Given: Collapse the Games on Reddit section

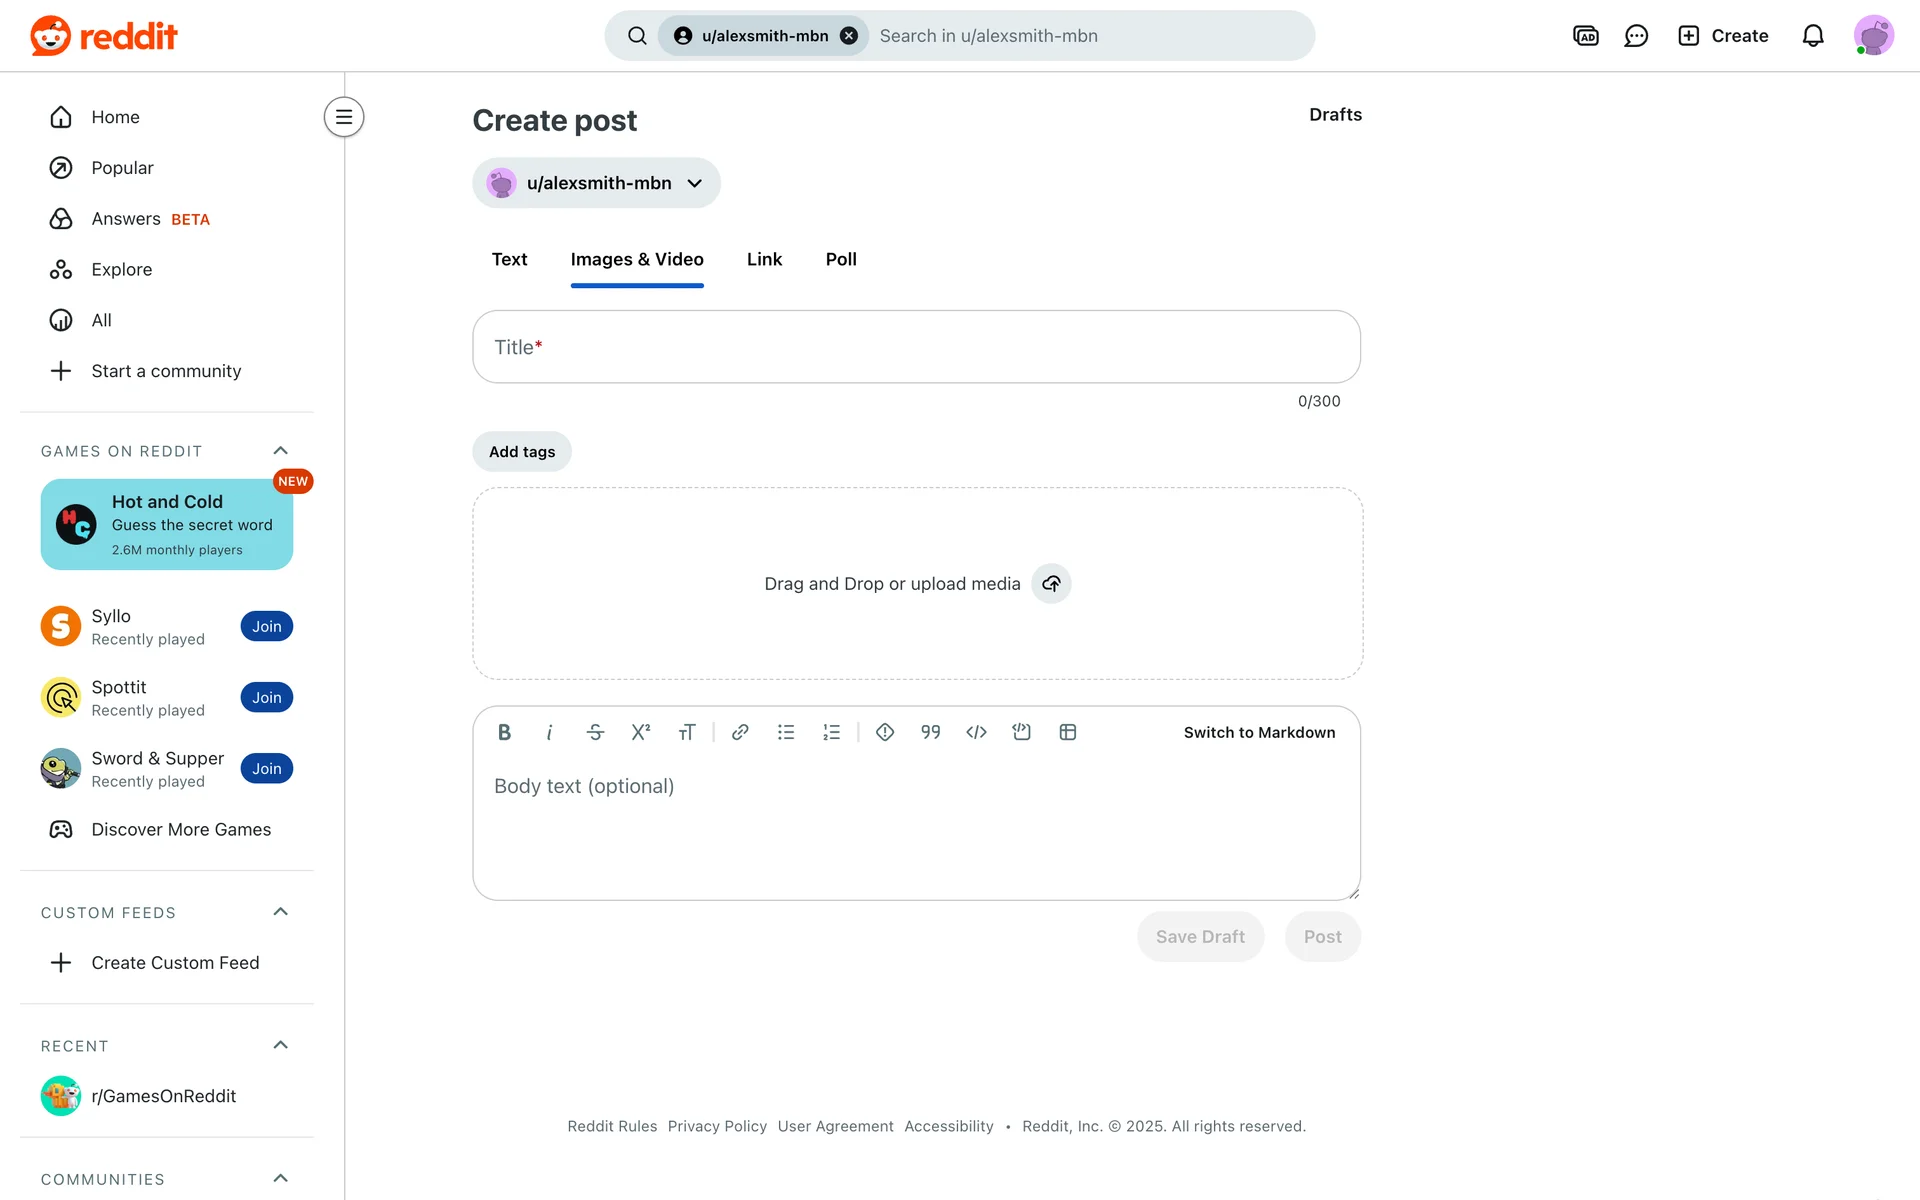Looking at the screenshot, I should click(281, 451).
